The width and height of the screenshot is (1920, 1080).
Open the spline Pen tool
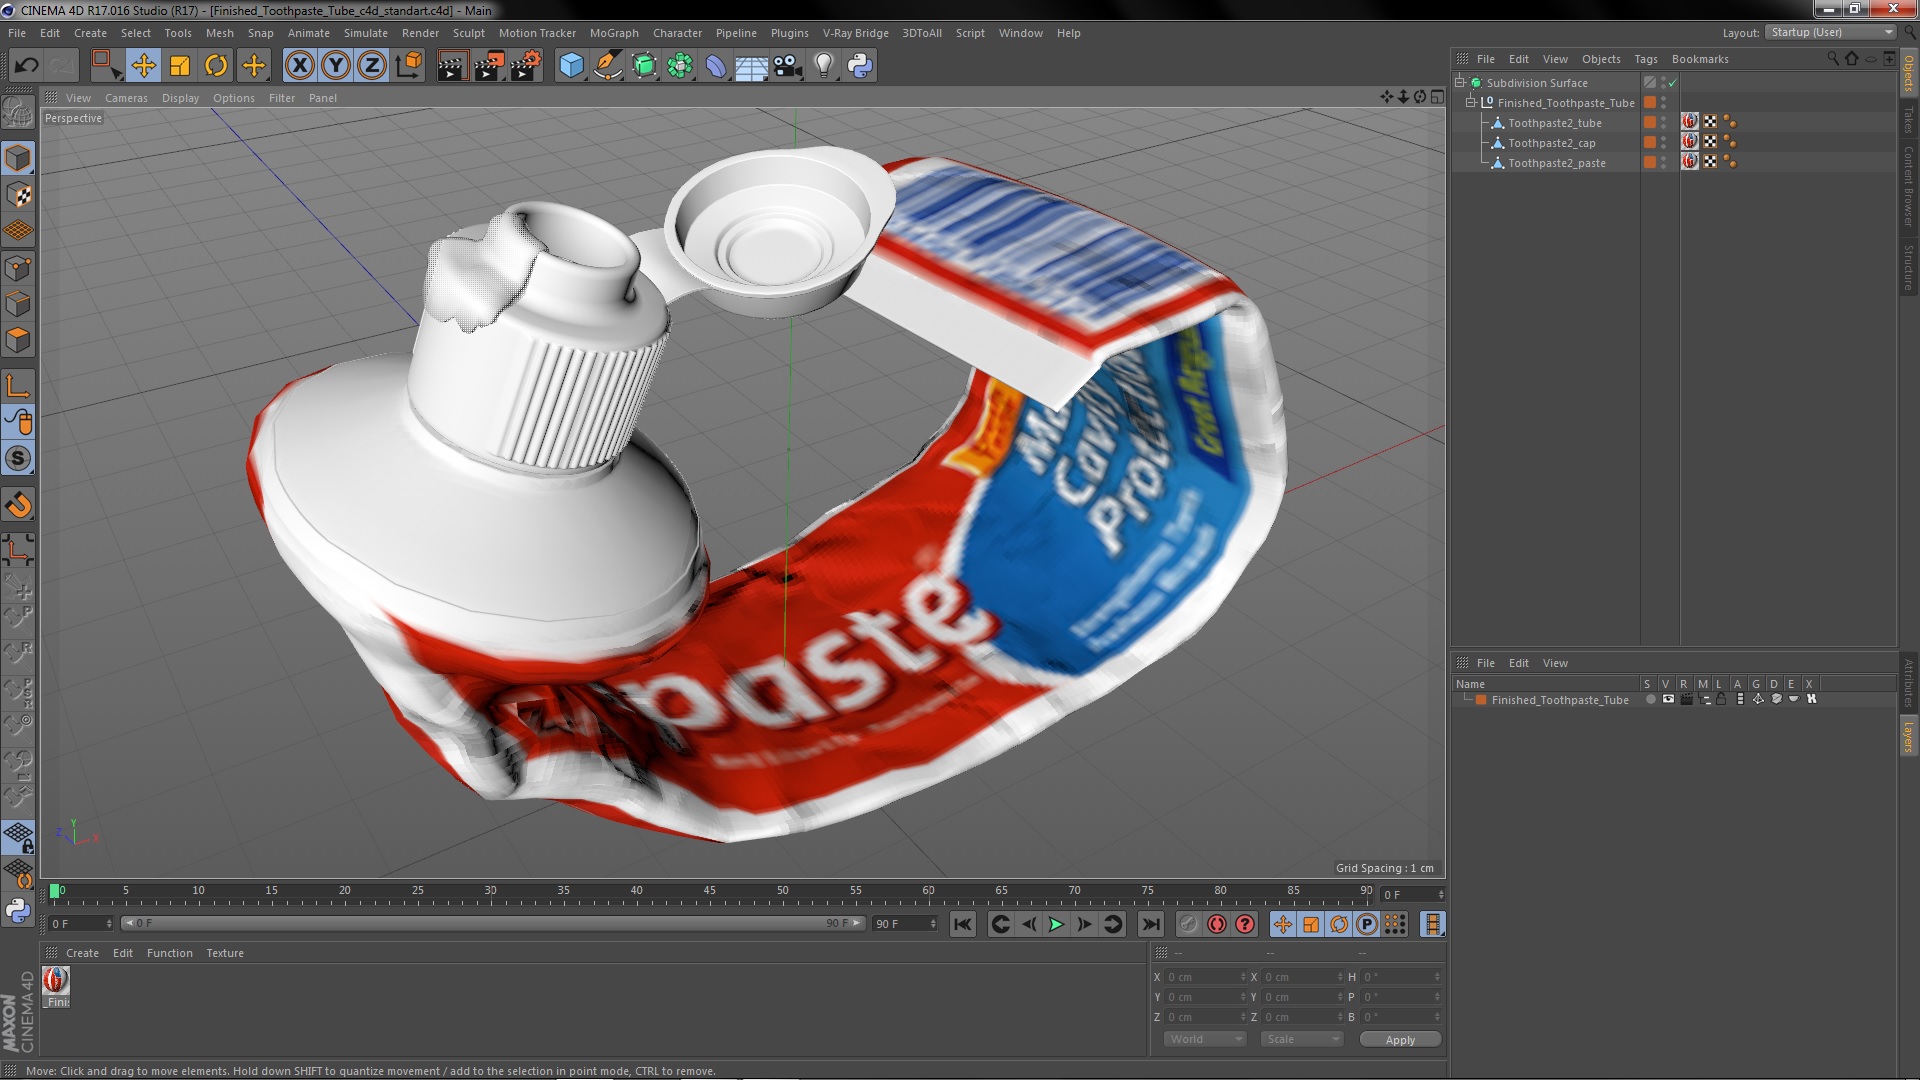pos(607,66)
